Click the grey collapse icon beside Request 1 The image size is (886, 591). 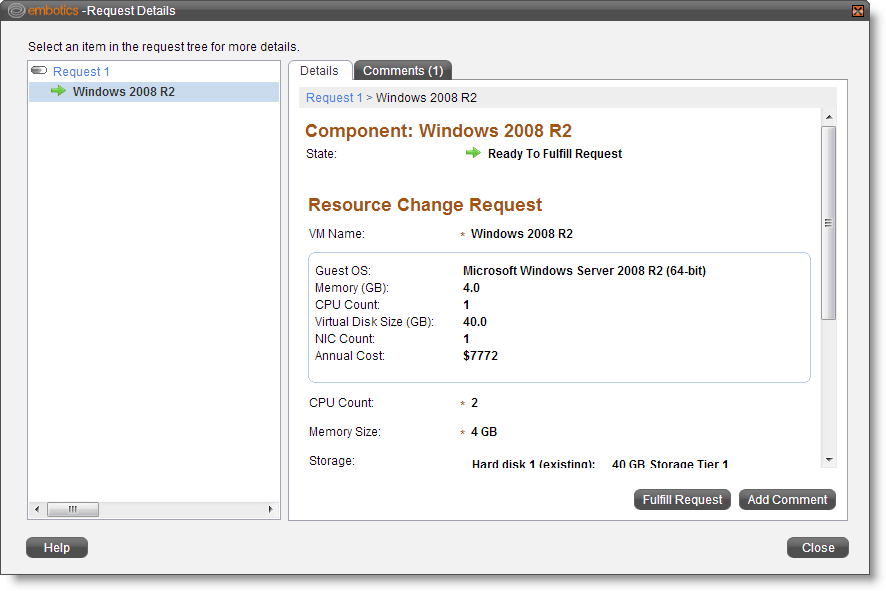point(38,70)
